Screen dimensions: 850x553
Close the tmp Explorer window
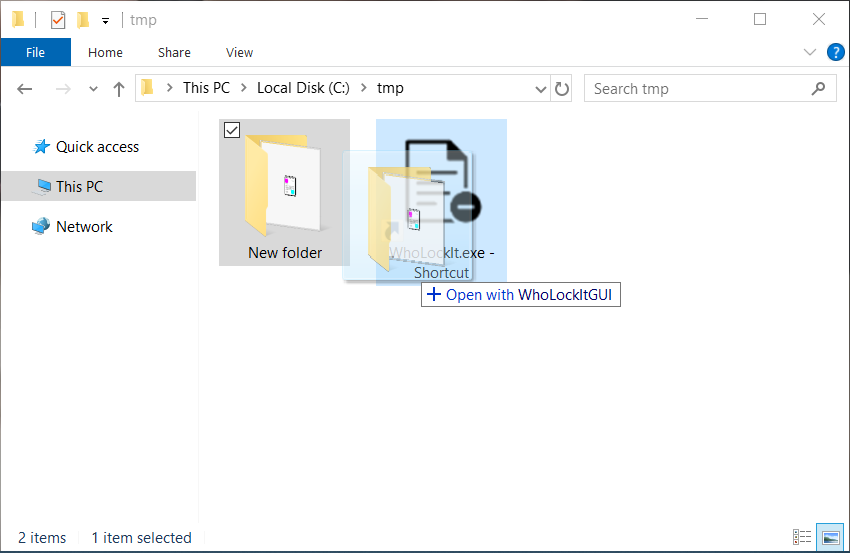click(819, 20)
